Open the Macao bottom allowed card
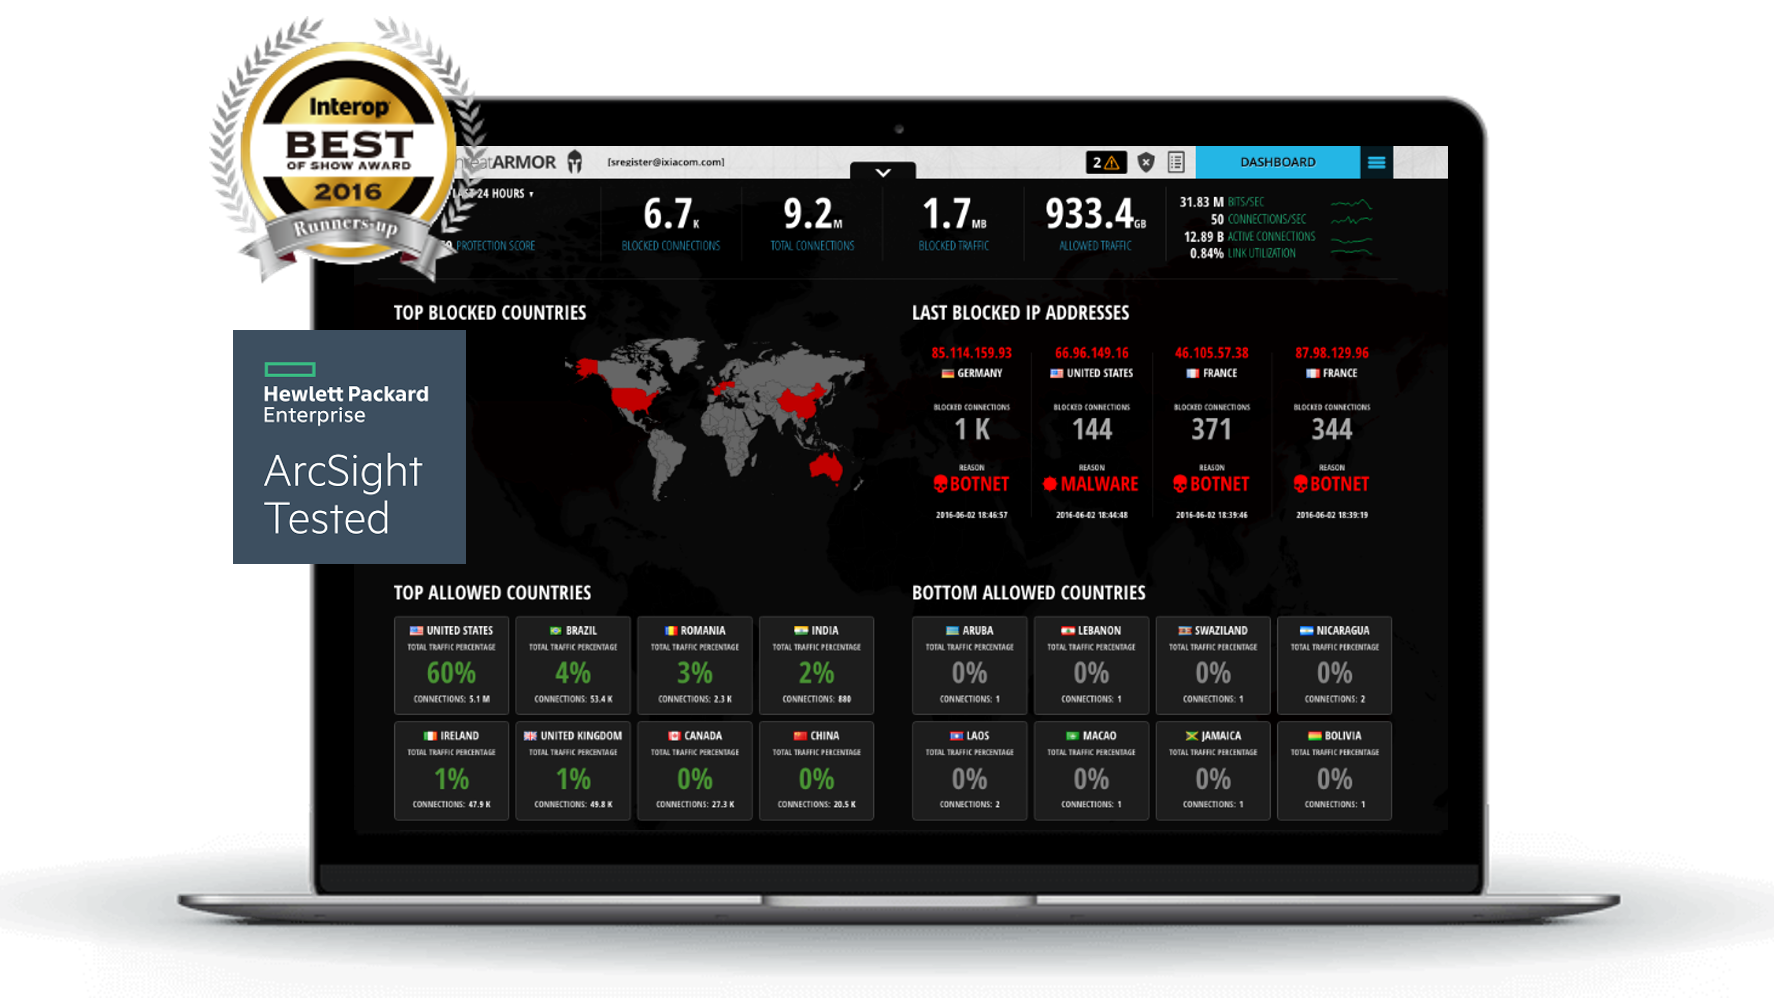Screen dimensions: 1774x998 coord(1091,771)
